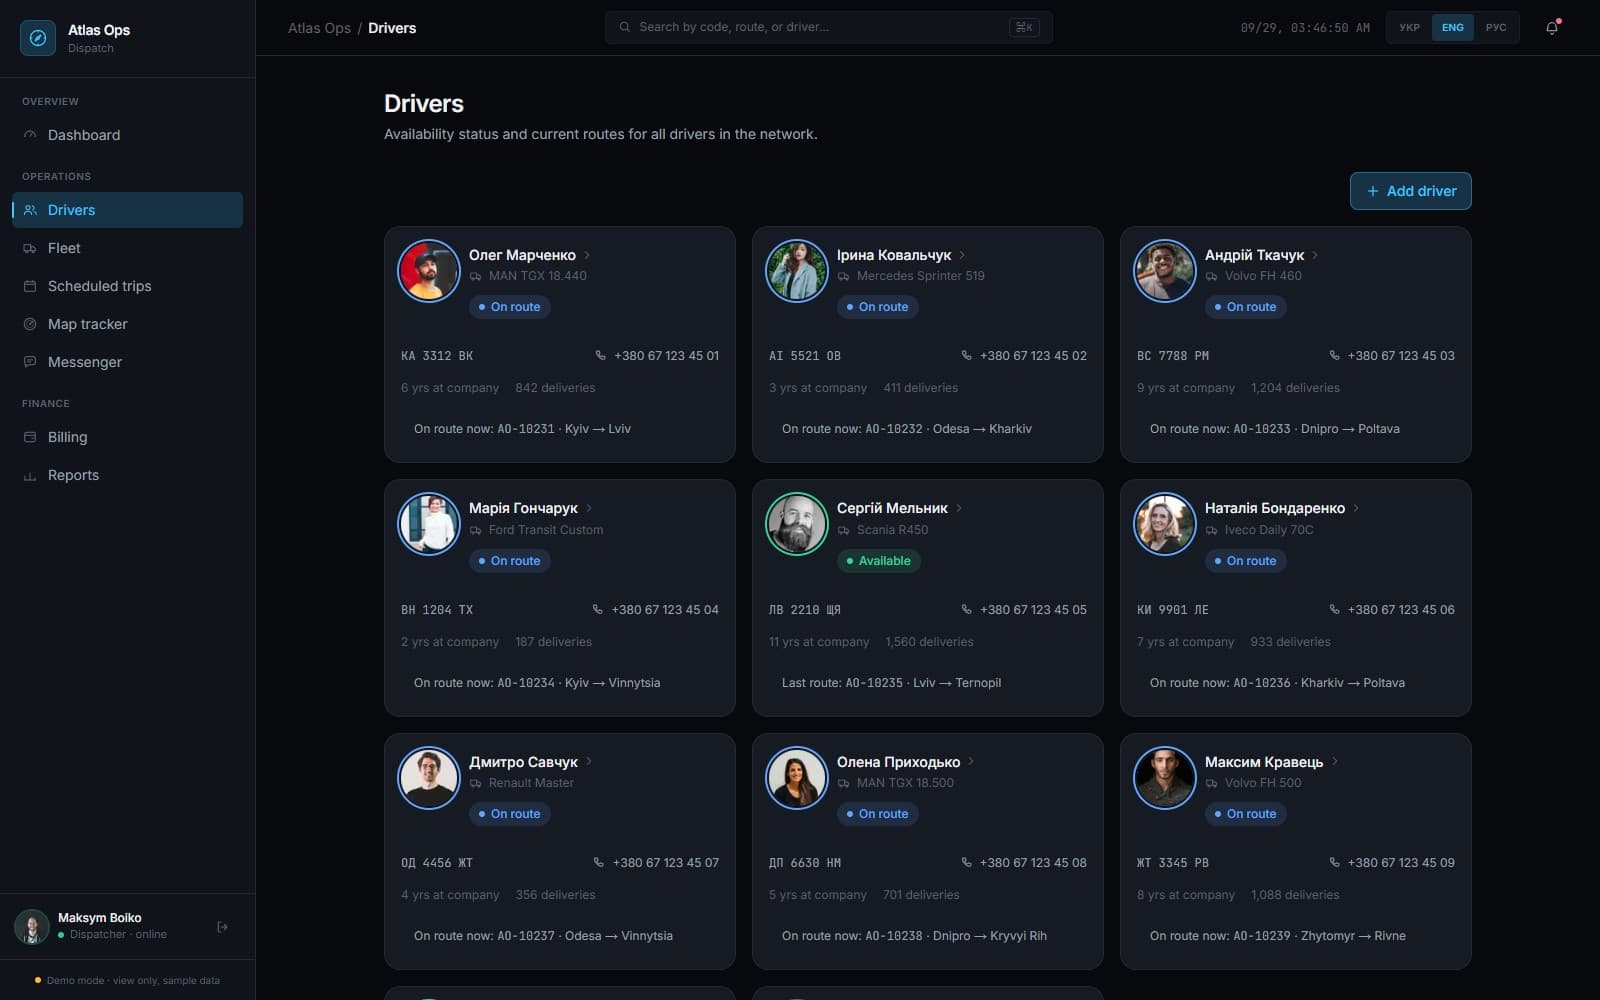Image resolution: width=1600 pixels, height=1000 pixels.
Task: Open Reports in the sidebar
Action: [127, 475]
